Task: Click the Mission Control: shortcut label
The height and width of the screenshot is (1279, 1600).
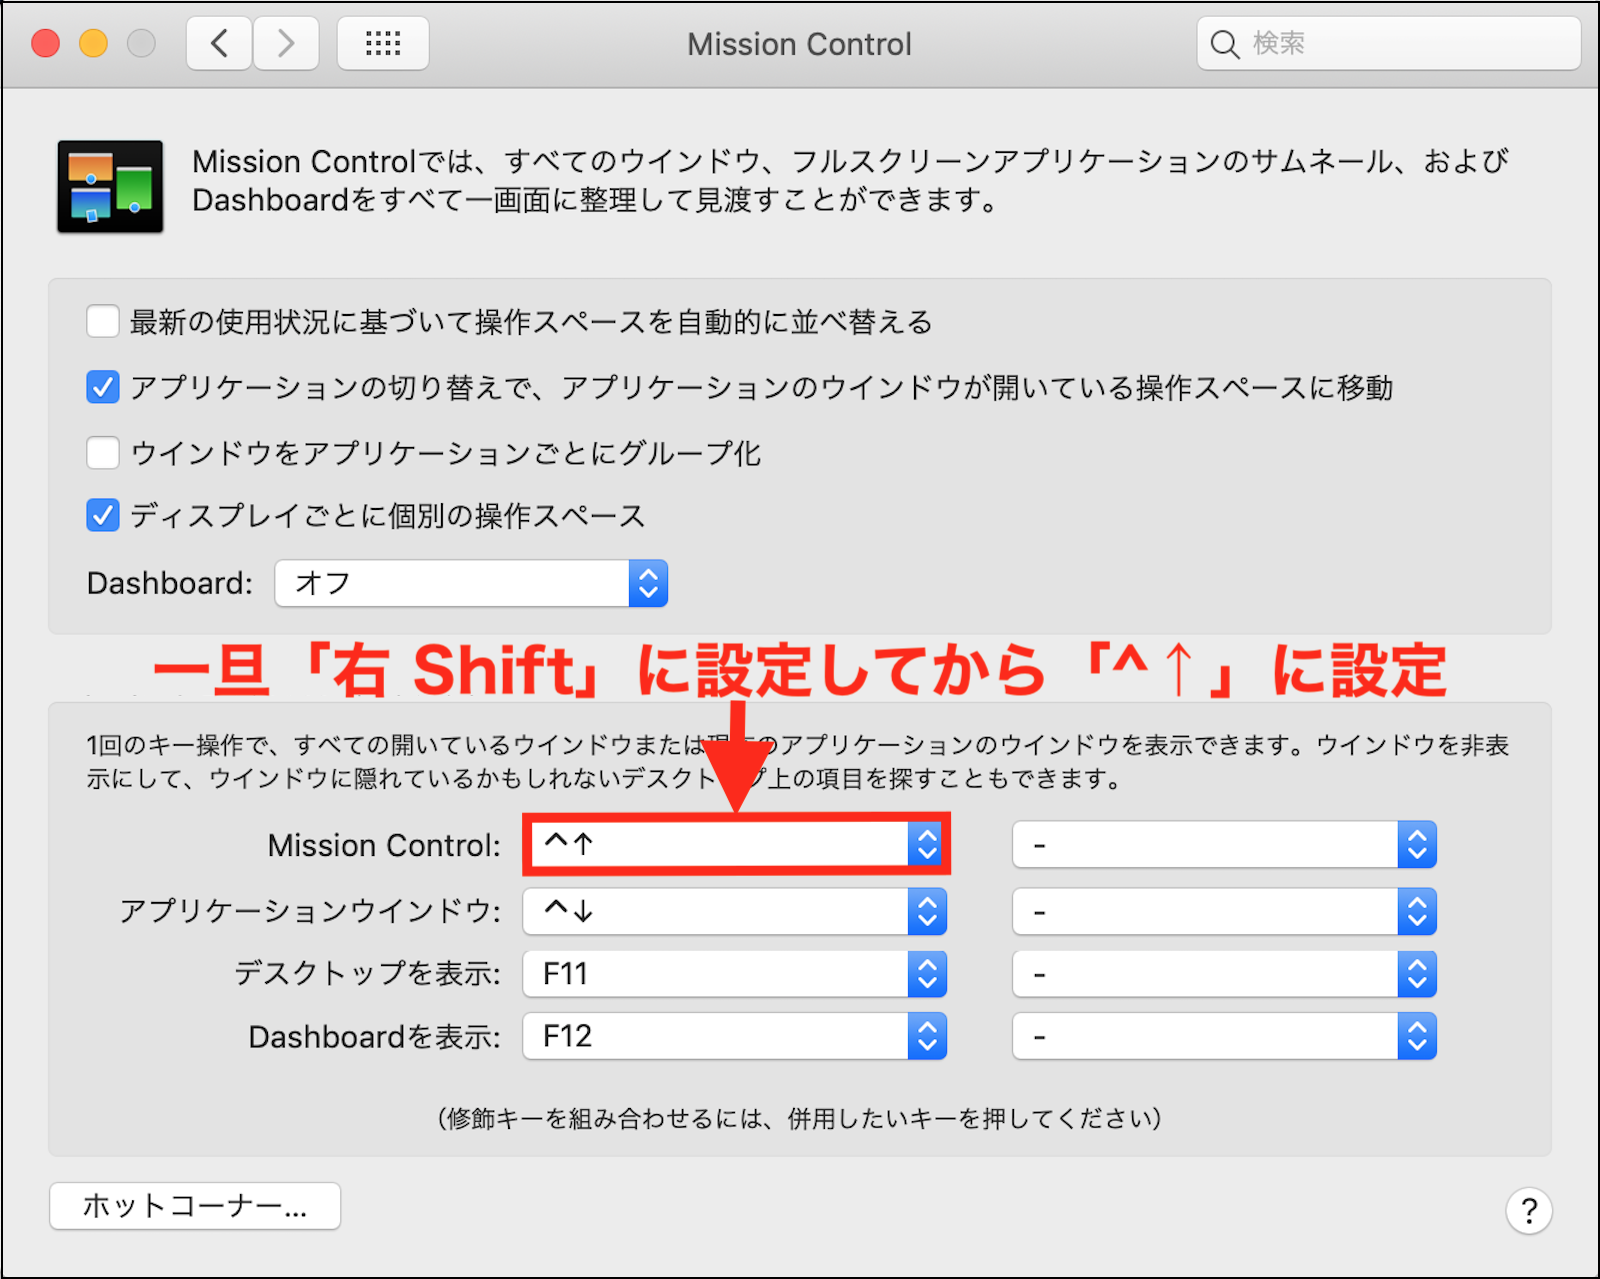Action: point(384,846)
